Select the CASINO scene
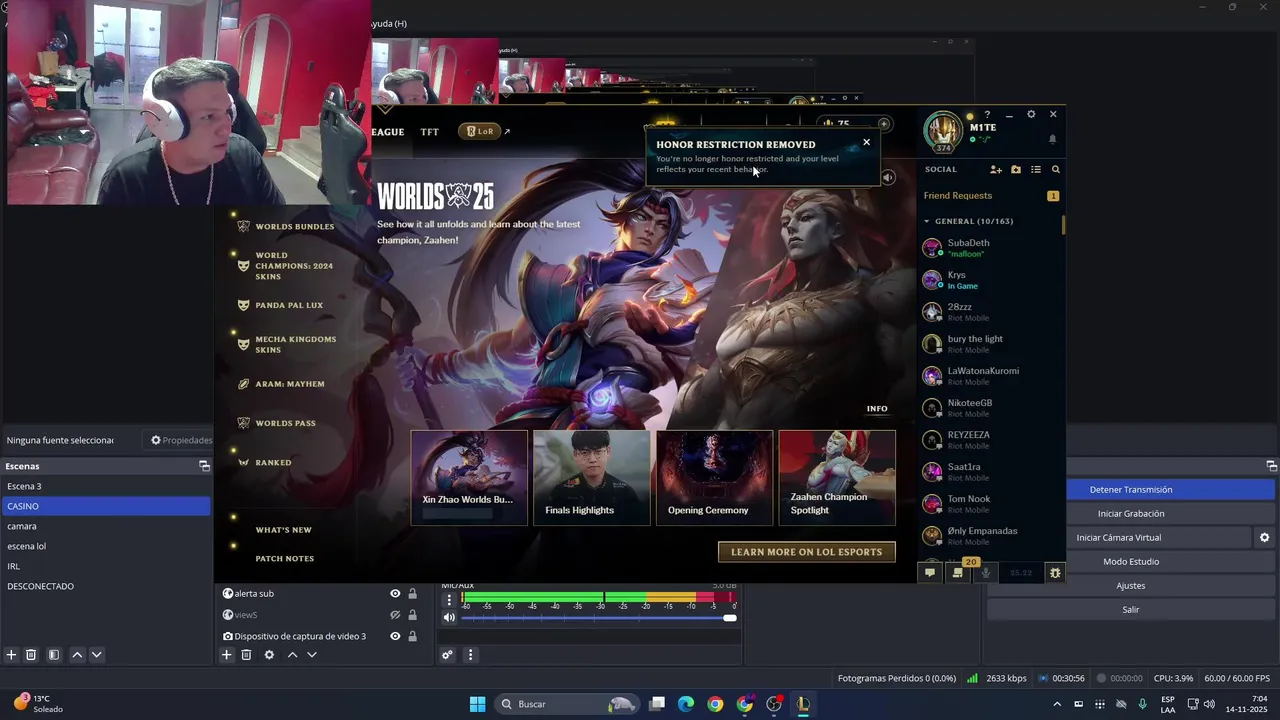 click(x=106, y=506)
